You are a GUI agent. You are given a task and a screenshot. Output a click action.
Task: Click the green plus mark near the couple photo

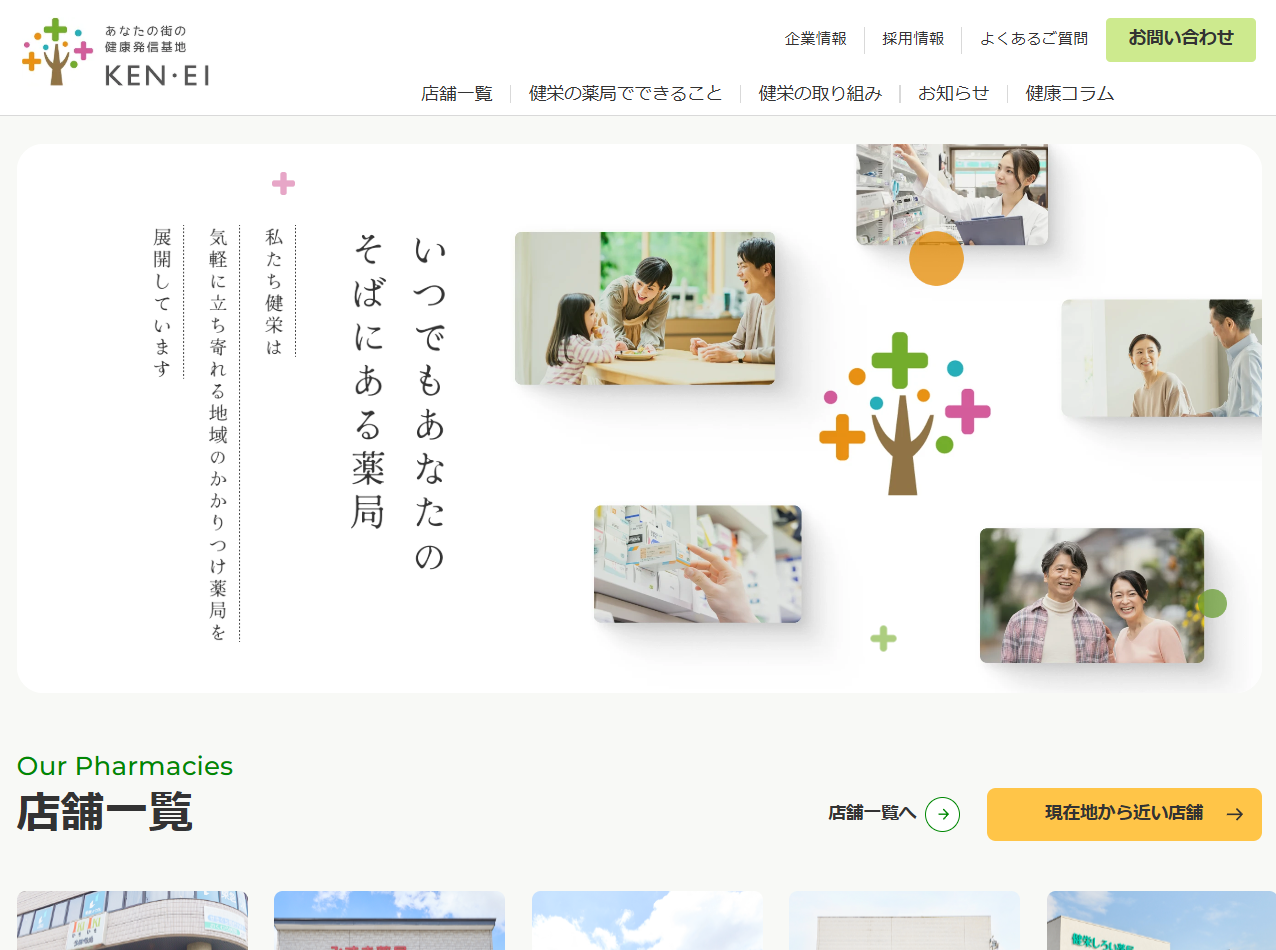[x=884, y=637]
